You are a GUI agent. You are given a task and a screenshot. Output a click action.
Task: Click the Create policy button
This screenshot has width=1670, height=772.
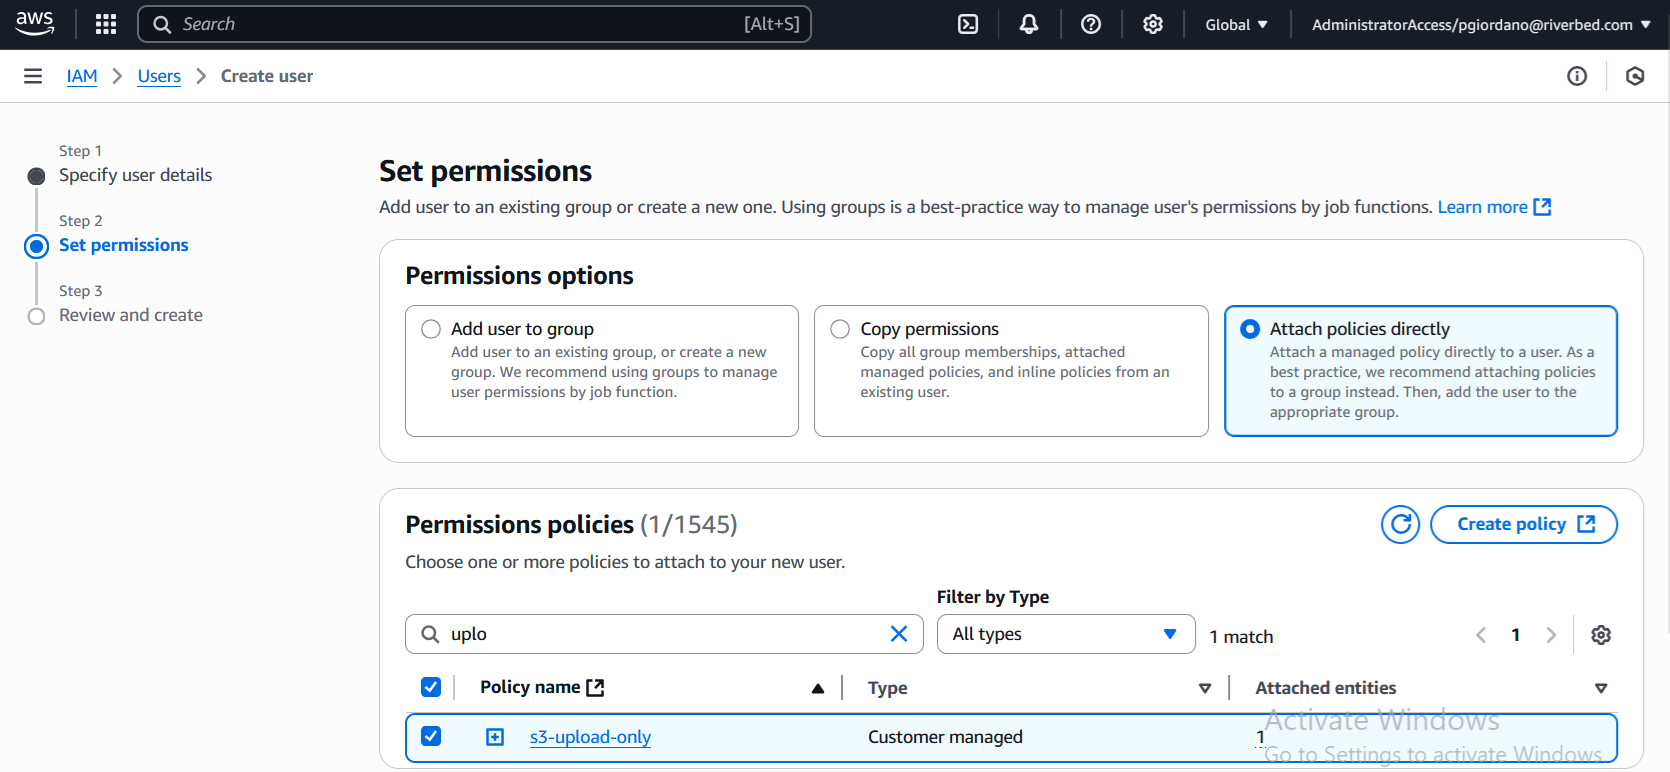point(1523,524)
